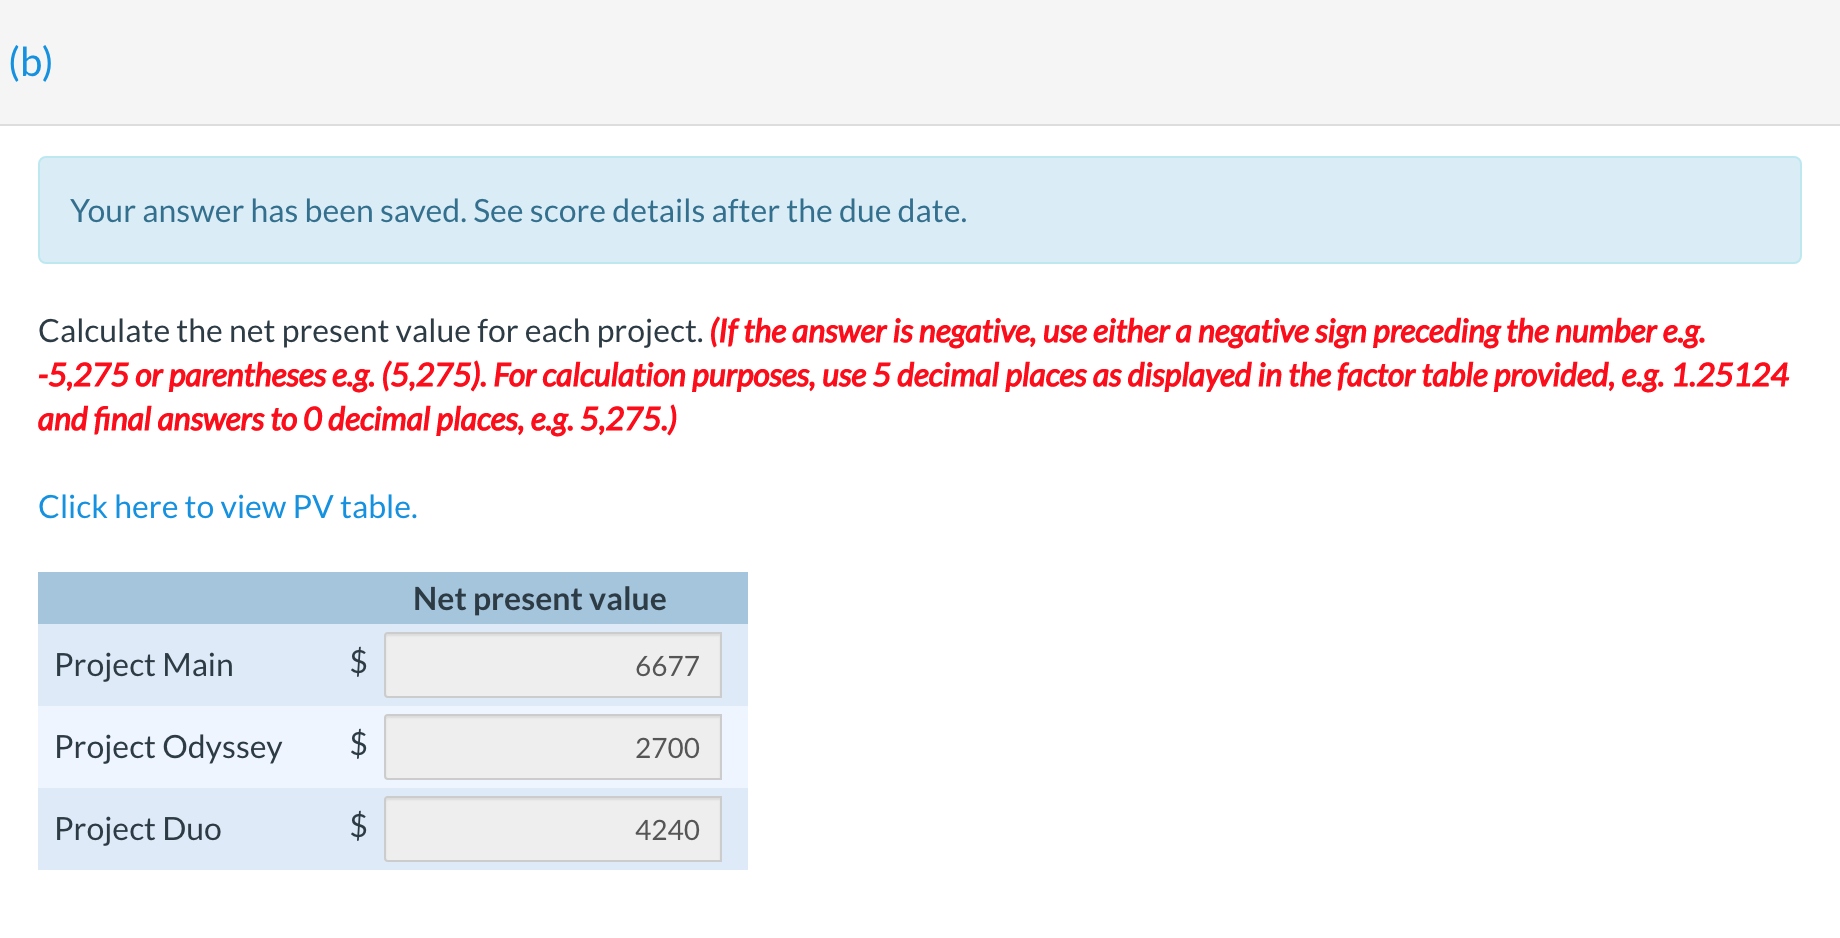The height and width of the screenshot is (938, 1840).
Task: Select the Project Main row label
Action: (x=143, y=665)
